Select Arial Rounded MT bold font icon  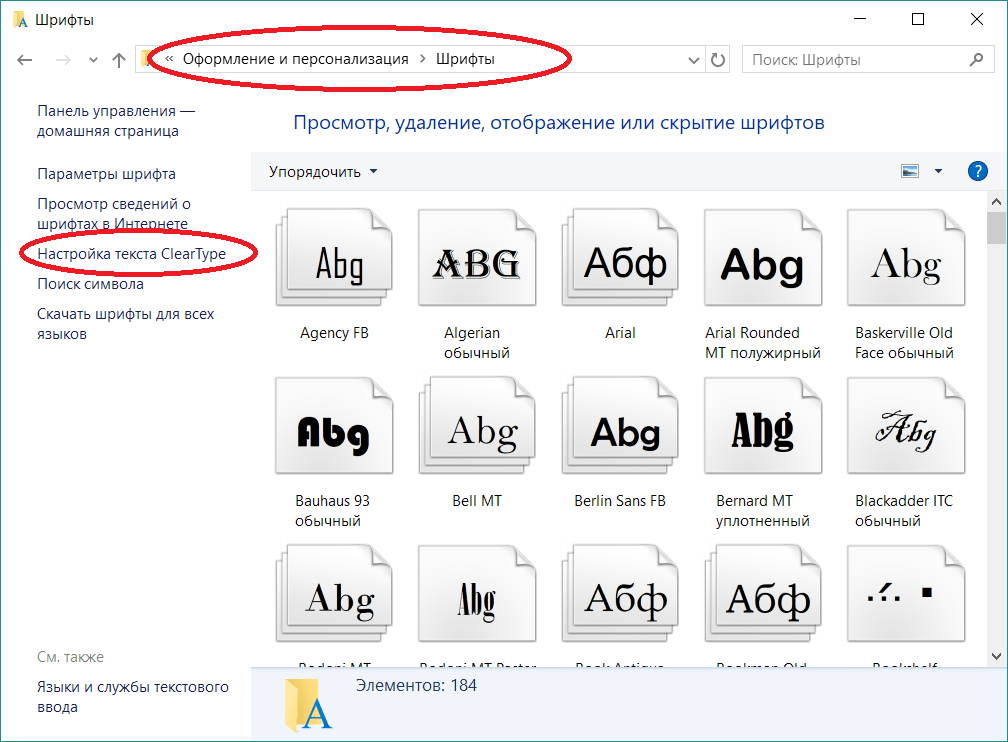pyautogui.click(x=763, y=262)
